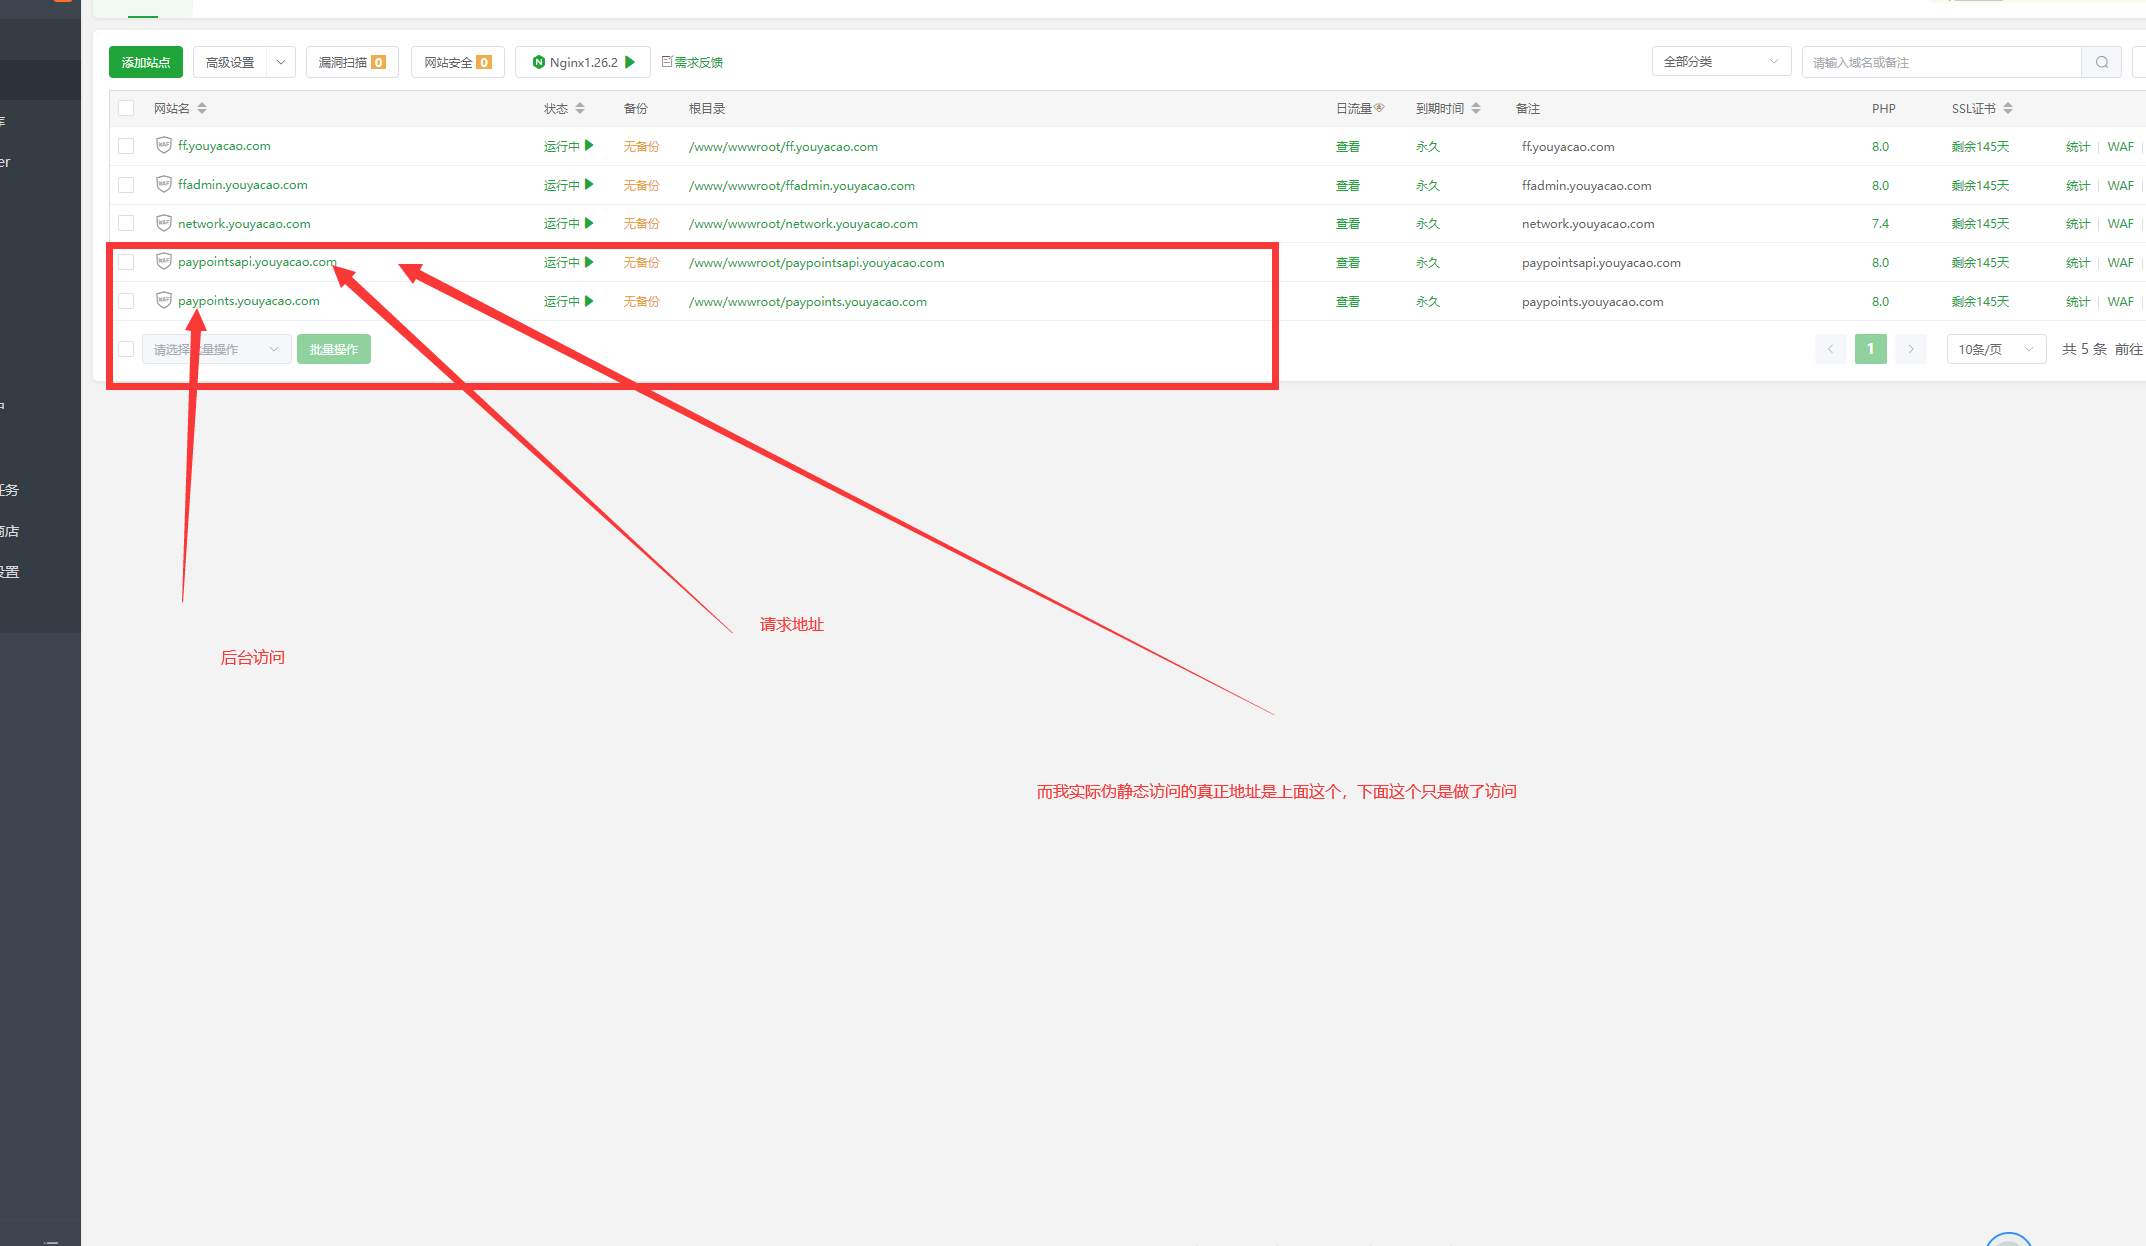The width and height of the screenshot is (2146, 1246).
Task: Open the 全部分类 category dropdown
Action: 1721,62
